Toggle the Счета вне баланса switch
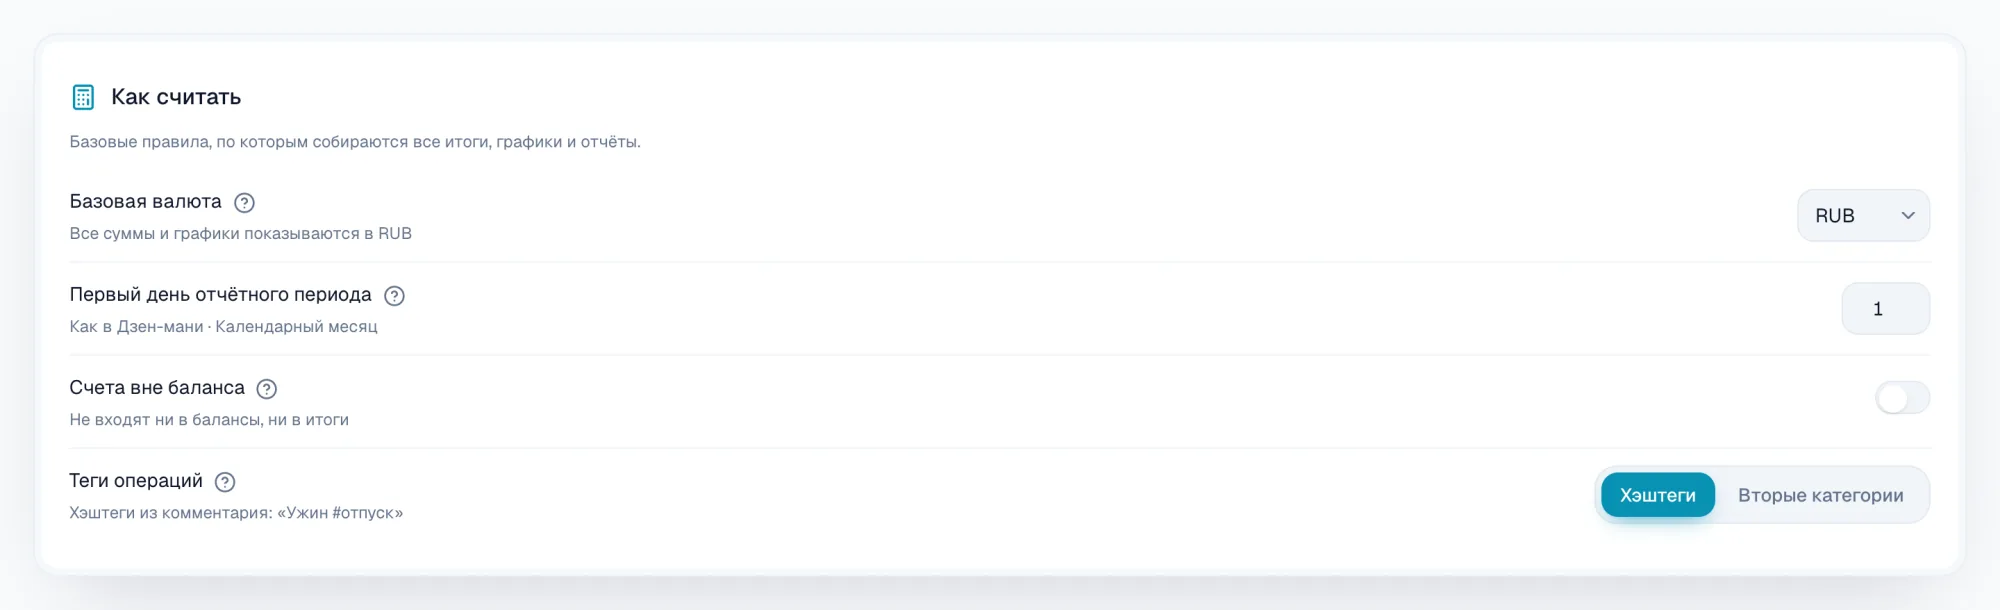 click(1902, 398)
